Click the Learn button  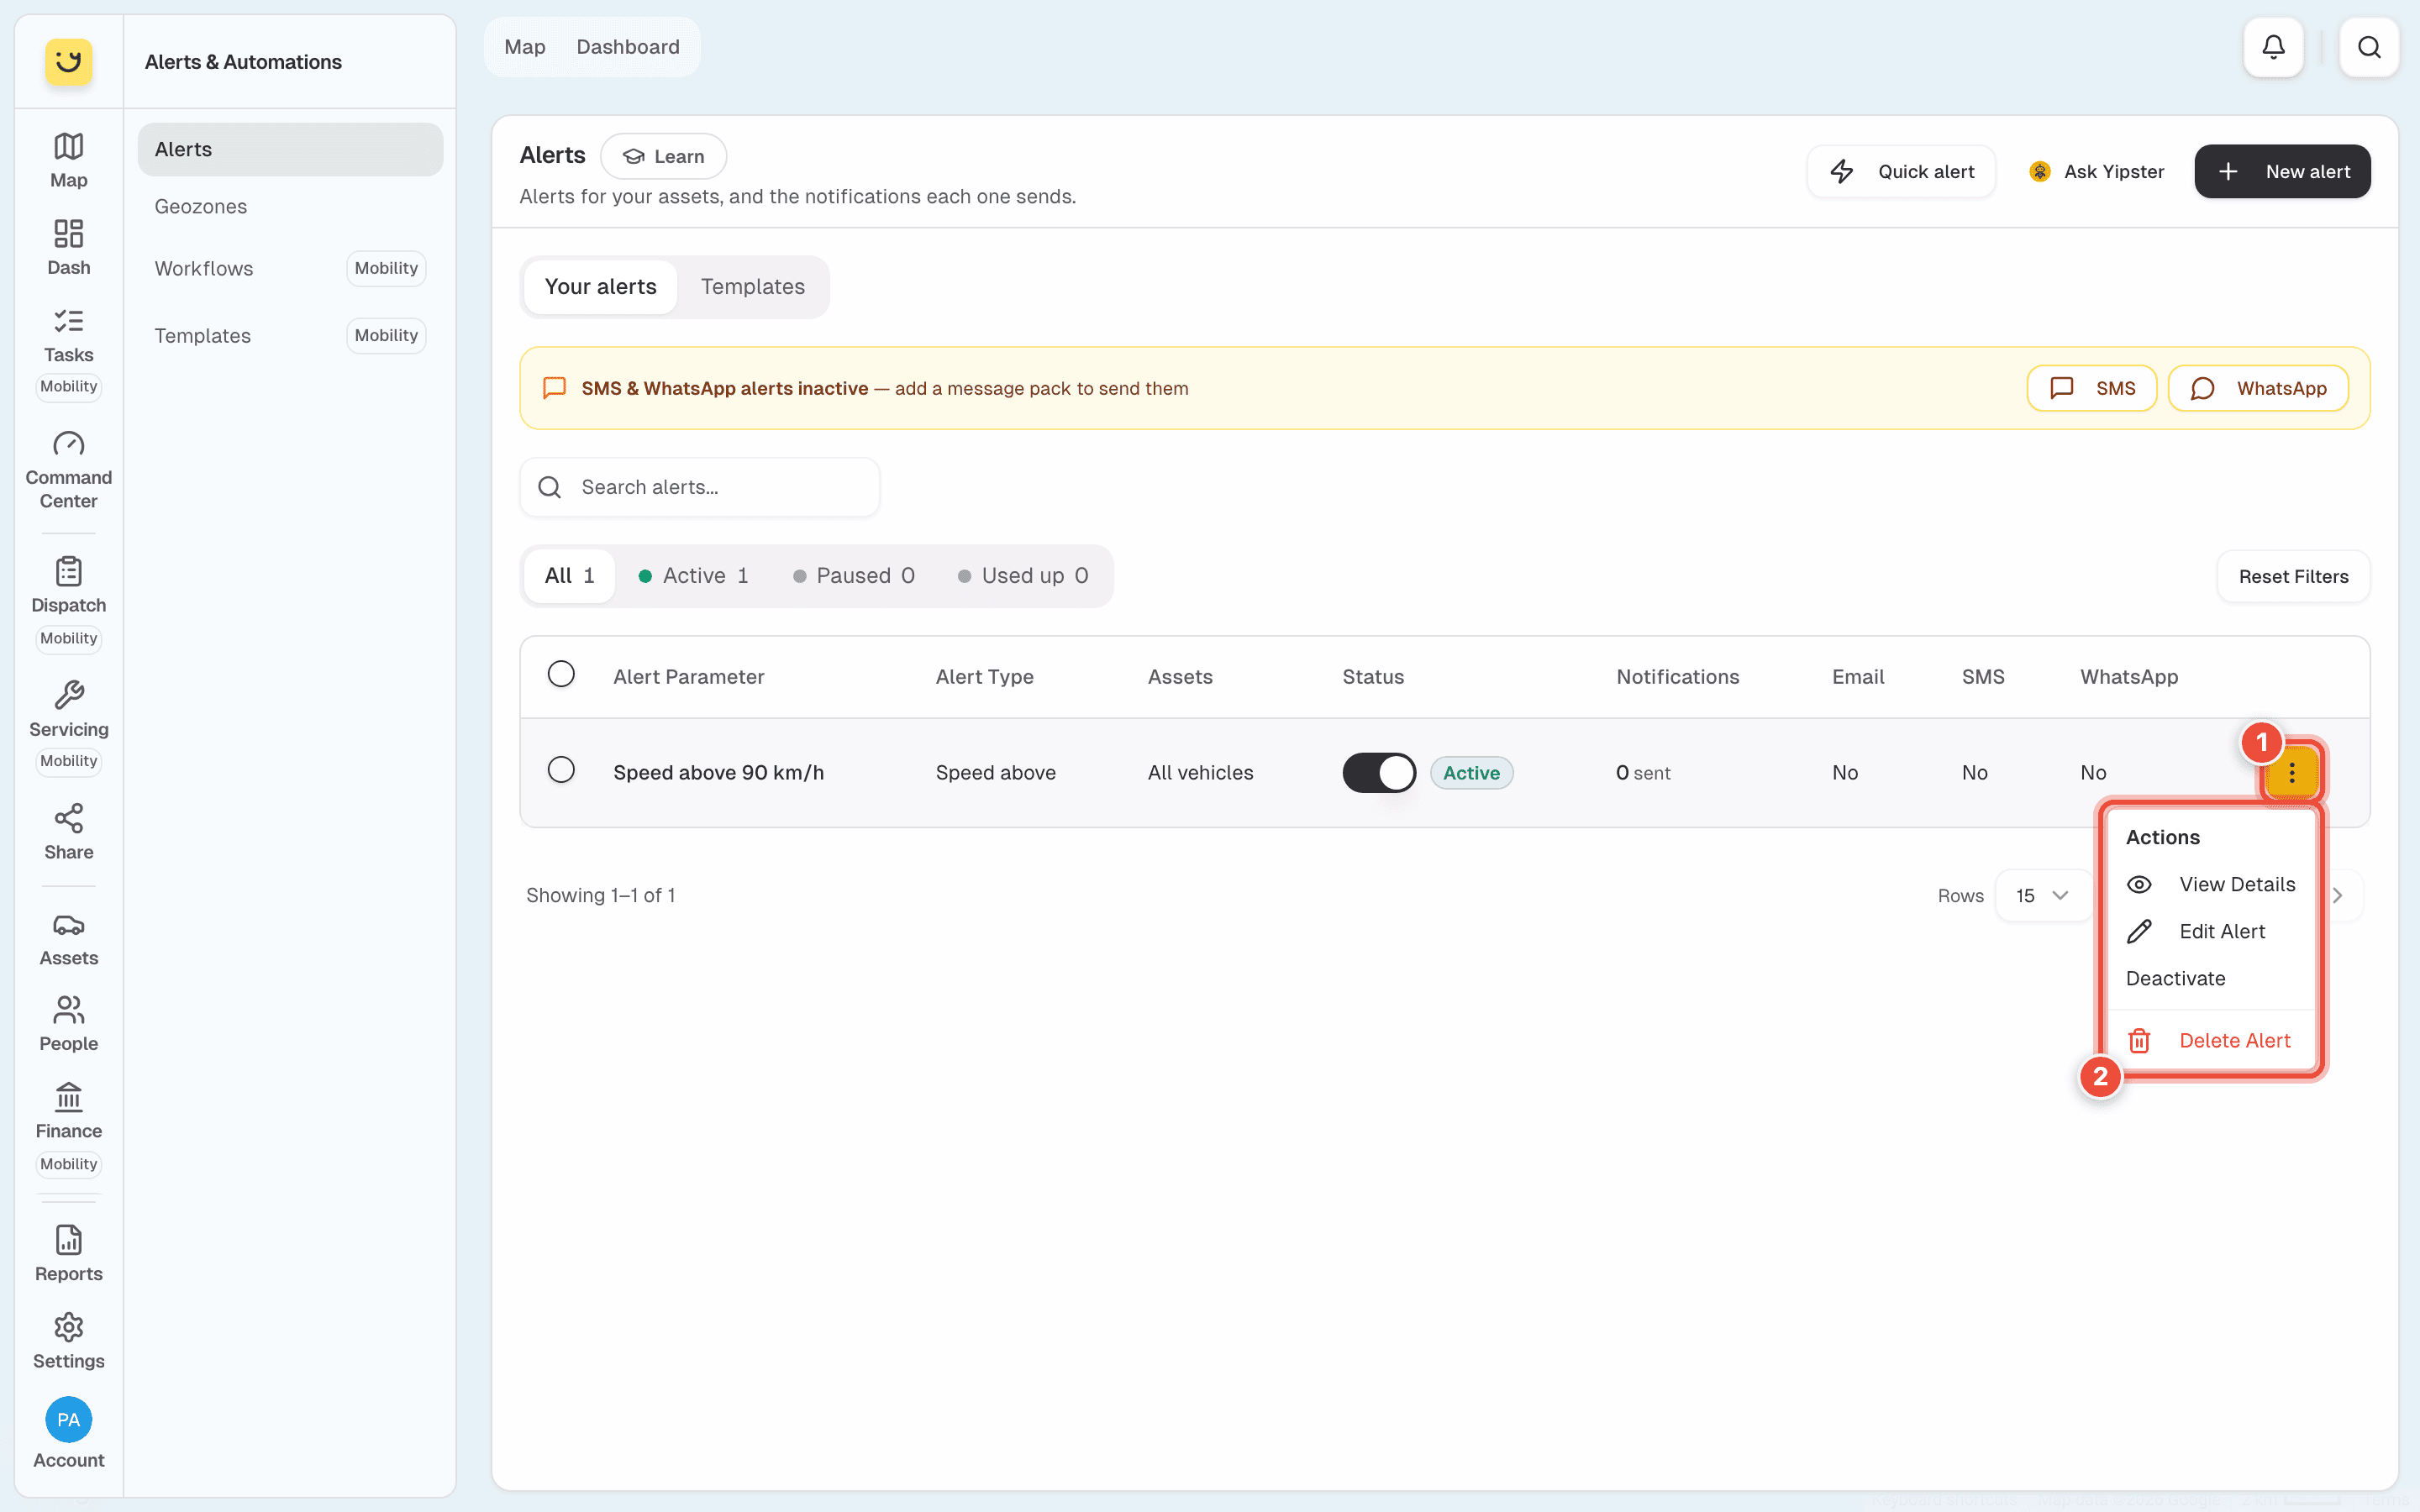(663, 156)
